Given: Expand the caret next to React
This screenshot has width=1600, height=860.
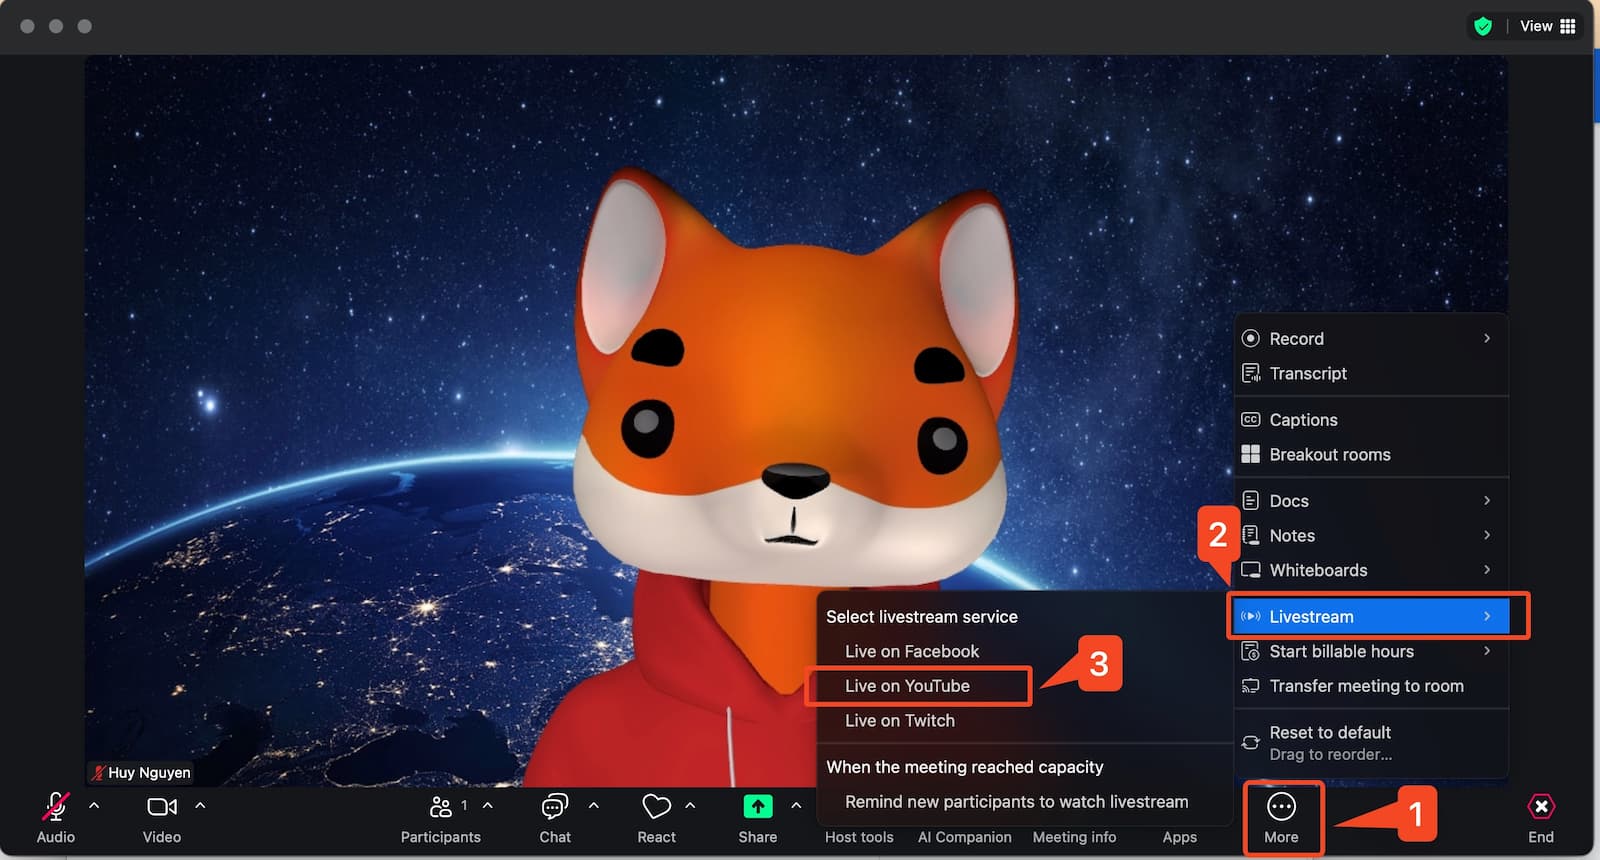Looking at the screenshot, I should click(x=690, y=804).
